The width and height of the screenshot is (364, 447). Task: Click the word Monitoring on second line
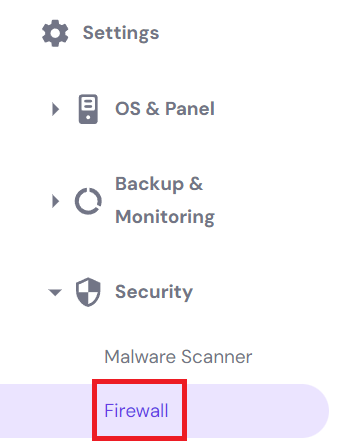(165, 217)
